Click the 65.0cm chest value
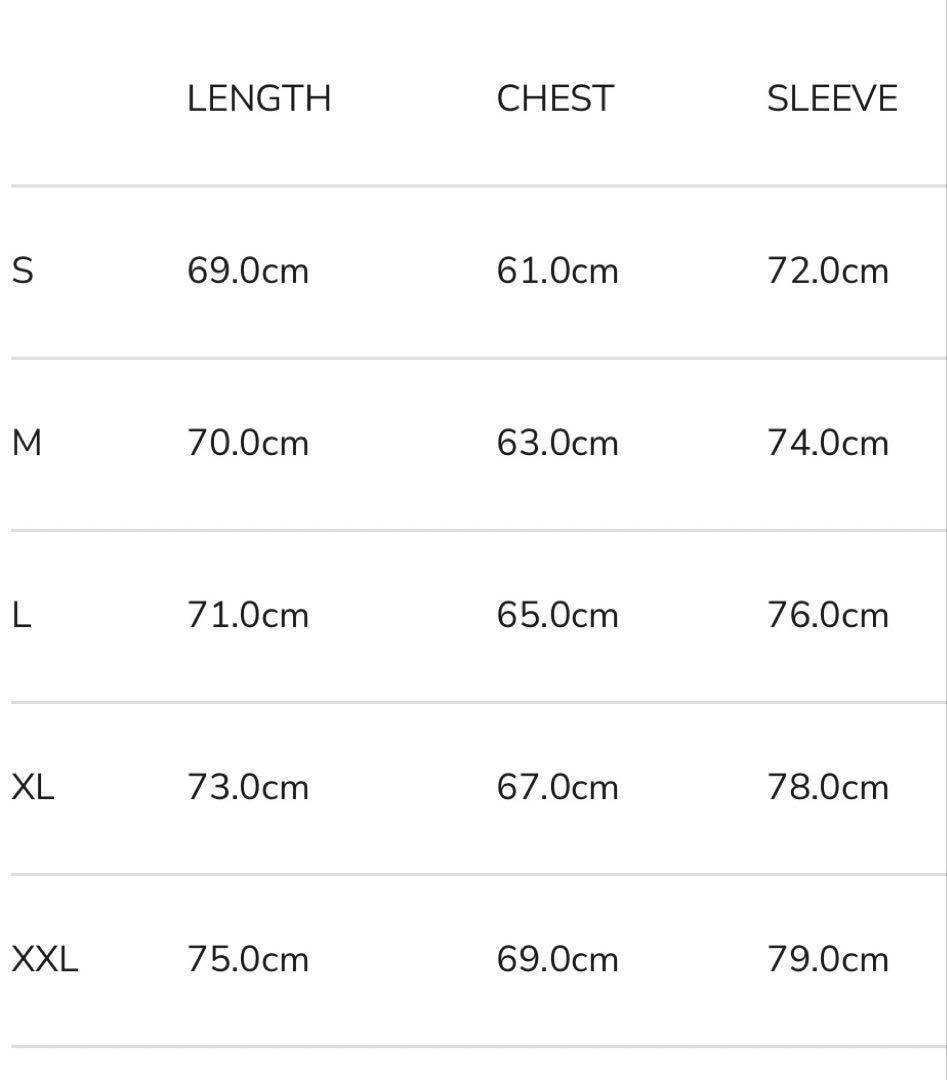Screen dimensions: 947x1080 pyautogui.click(x=557, y=615)
